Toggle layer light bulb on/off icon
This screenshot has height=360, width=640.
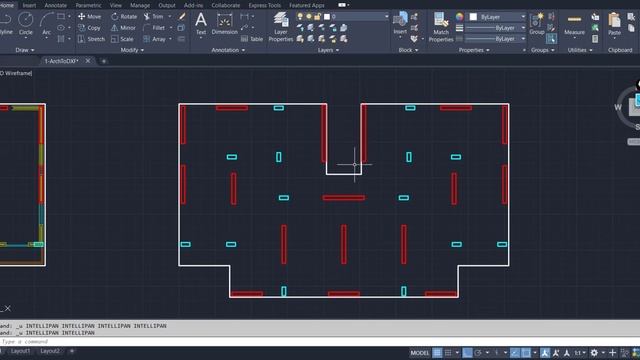point(300,16)
